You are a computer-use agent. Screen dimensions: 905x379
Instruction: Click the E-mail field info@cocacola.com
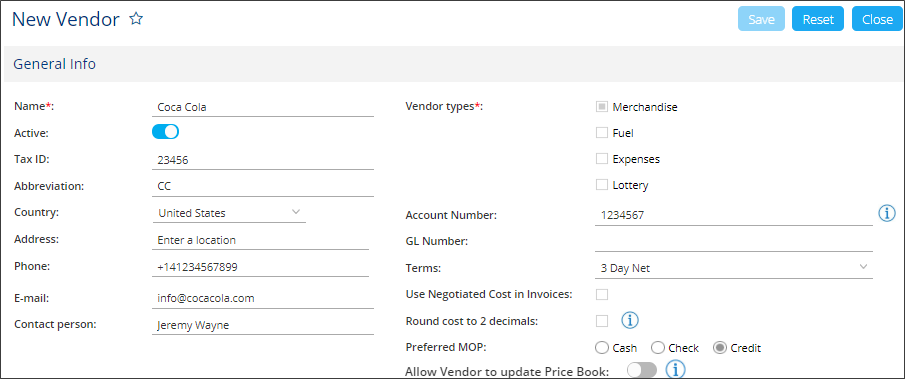click(x=263, y=299)
